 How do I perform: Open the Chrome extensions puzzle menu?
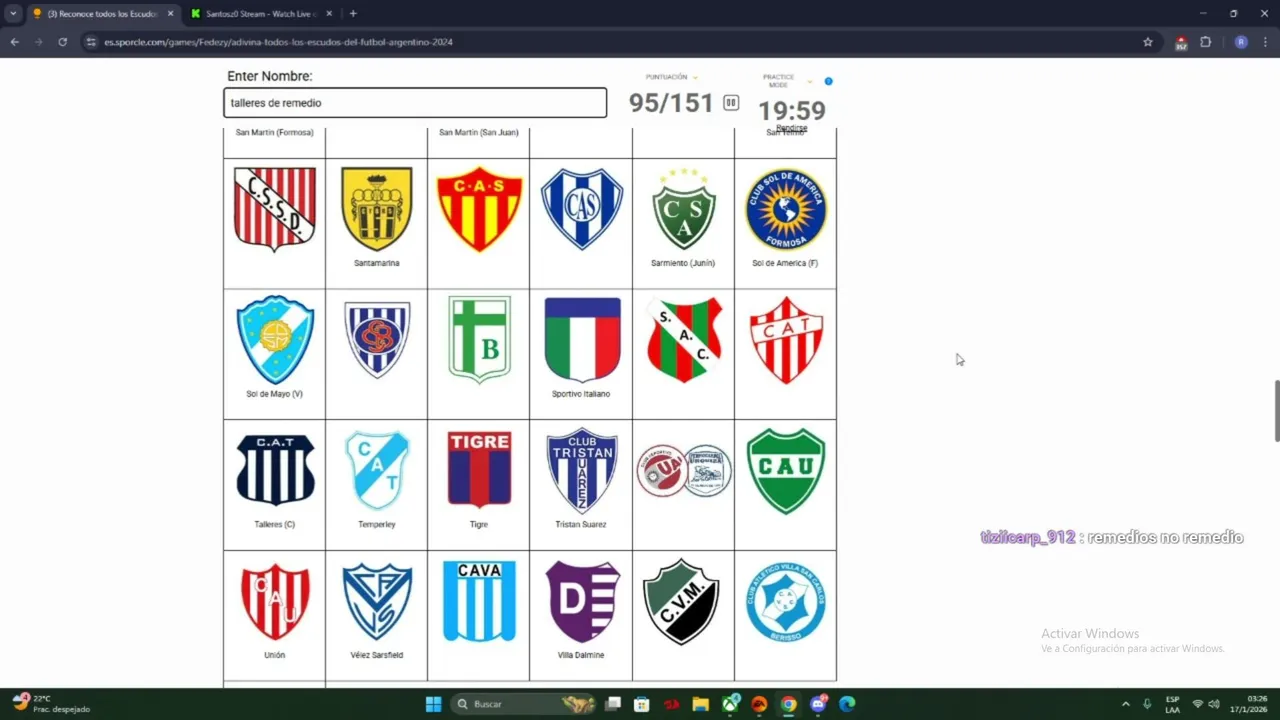1206,42
